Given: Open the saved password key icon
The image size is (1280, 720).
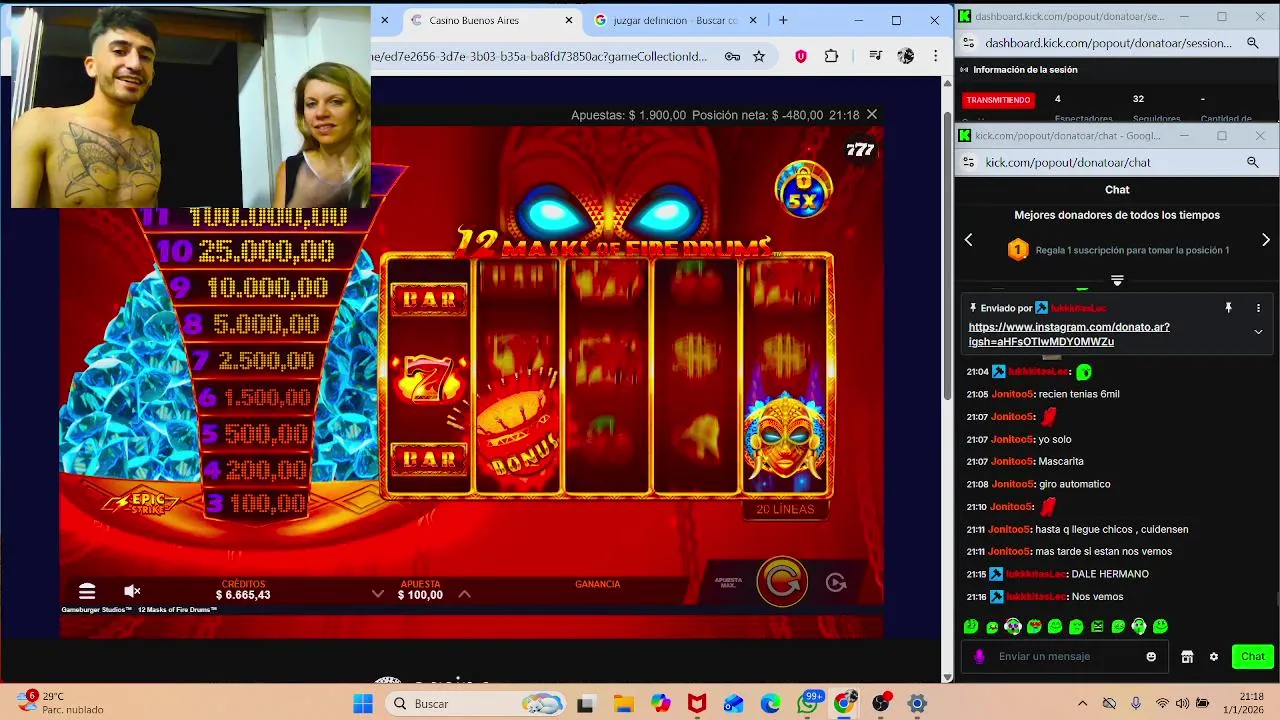Looking at the screenshot, I should [x=732, y=57].
